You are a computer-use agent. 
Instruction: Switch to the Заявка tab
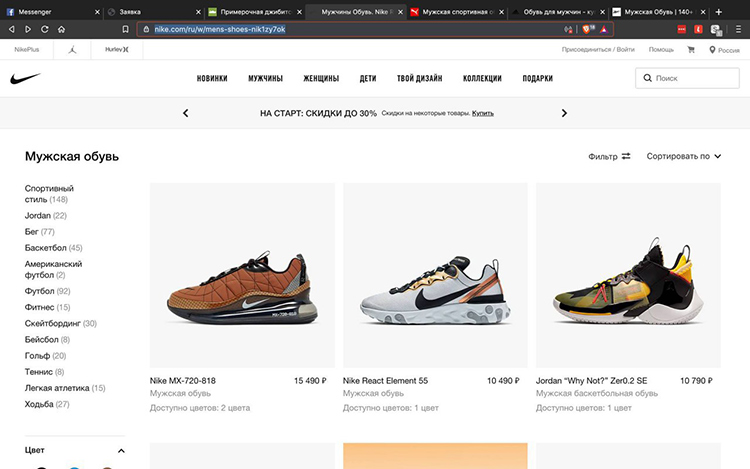[x=153, y=12]
